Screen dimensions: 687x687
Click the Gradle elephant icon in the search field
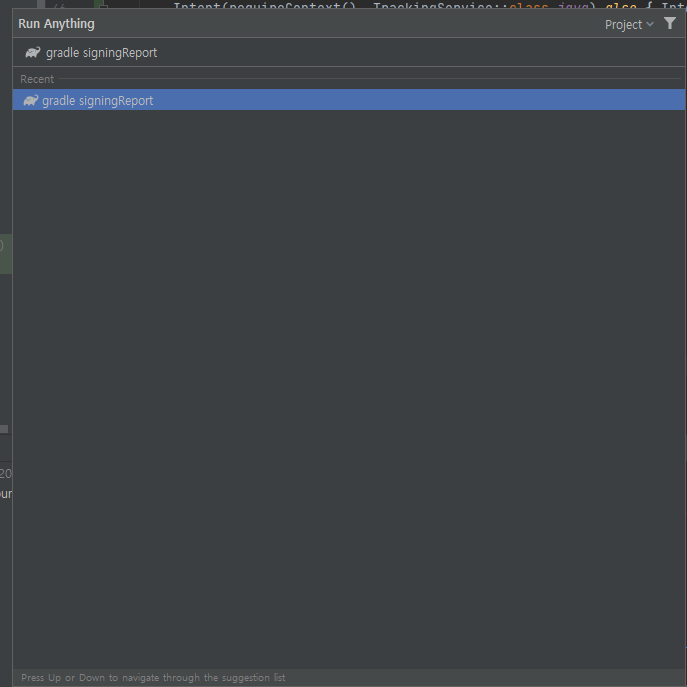(x=33, y=53)
